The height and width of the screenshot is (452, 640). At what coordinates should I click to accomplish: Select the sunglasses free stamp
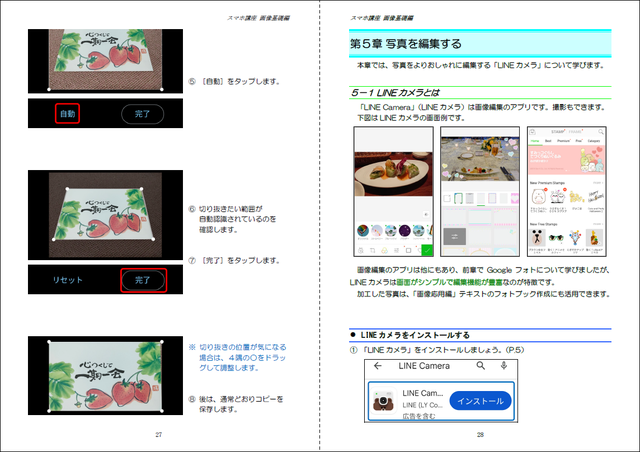(x=556, y=238)
